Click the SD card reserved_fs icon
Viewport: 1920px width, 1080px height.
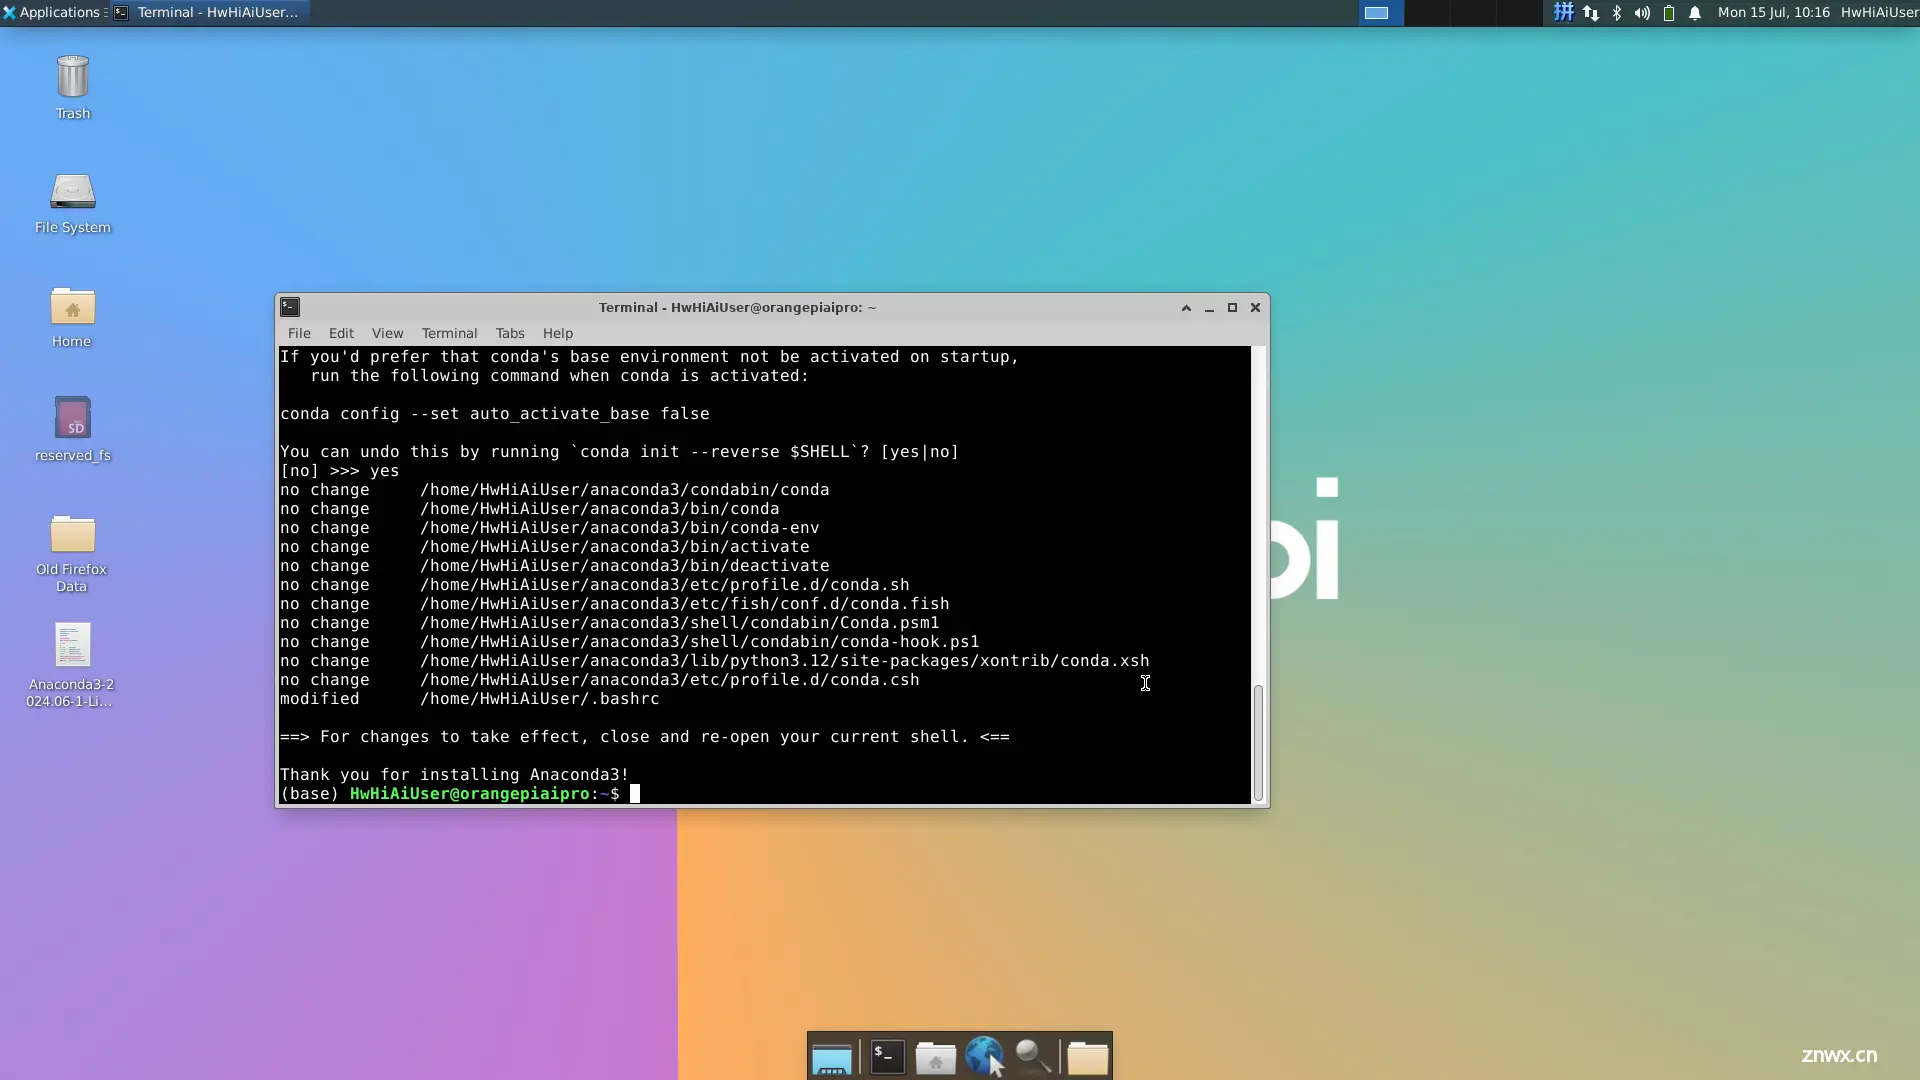tap(73, 426)
